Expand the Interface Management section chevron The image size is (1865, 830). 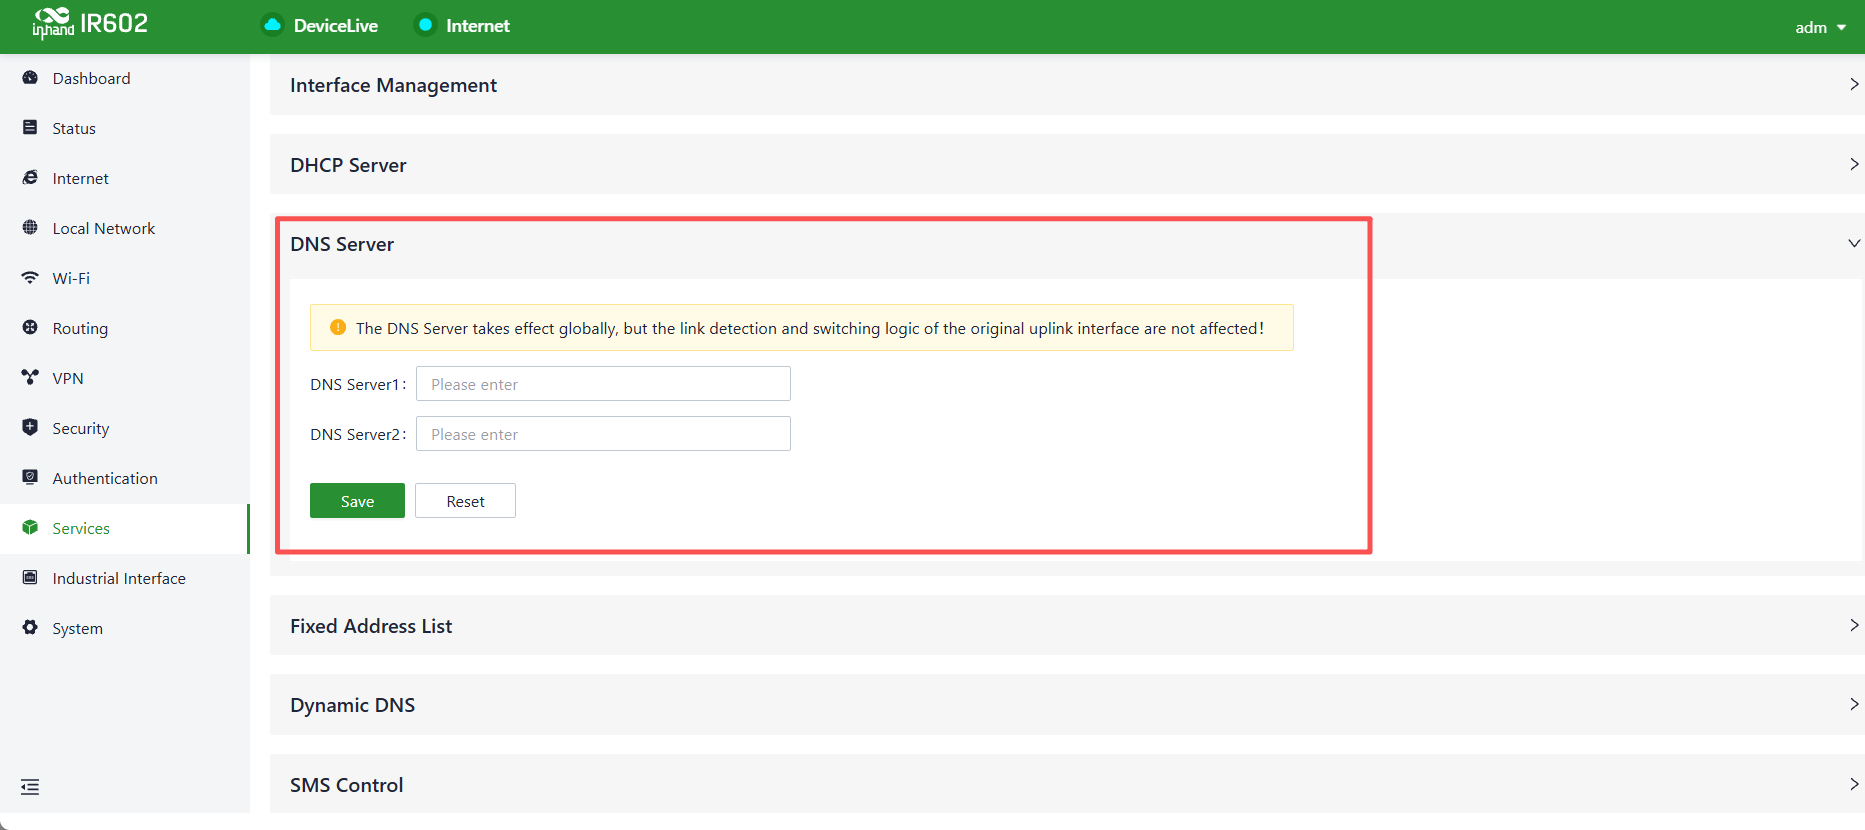[1854, 85]
